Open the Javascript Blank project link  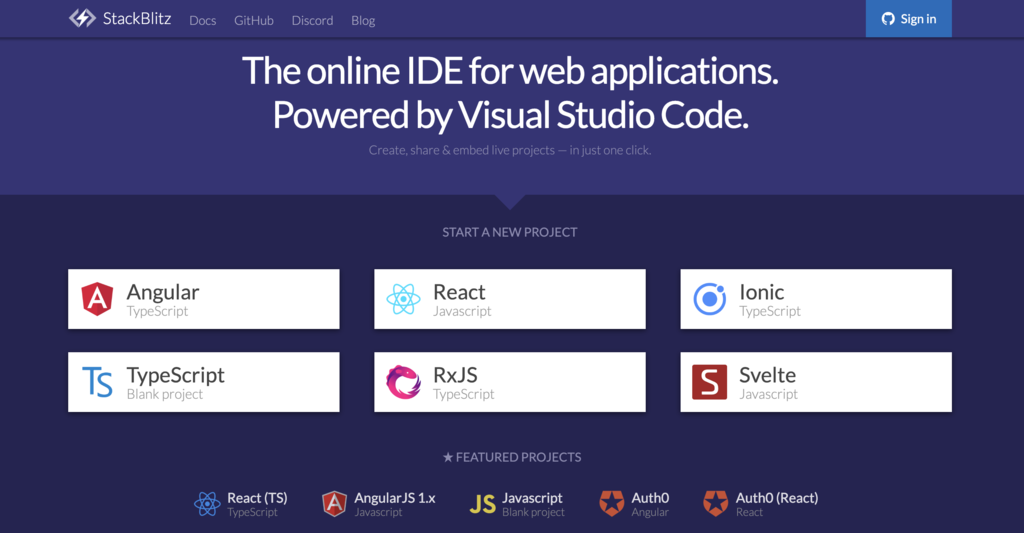[517, 504]
